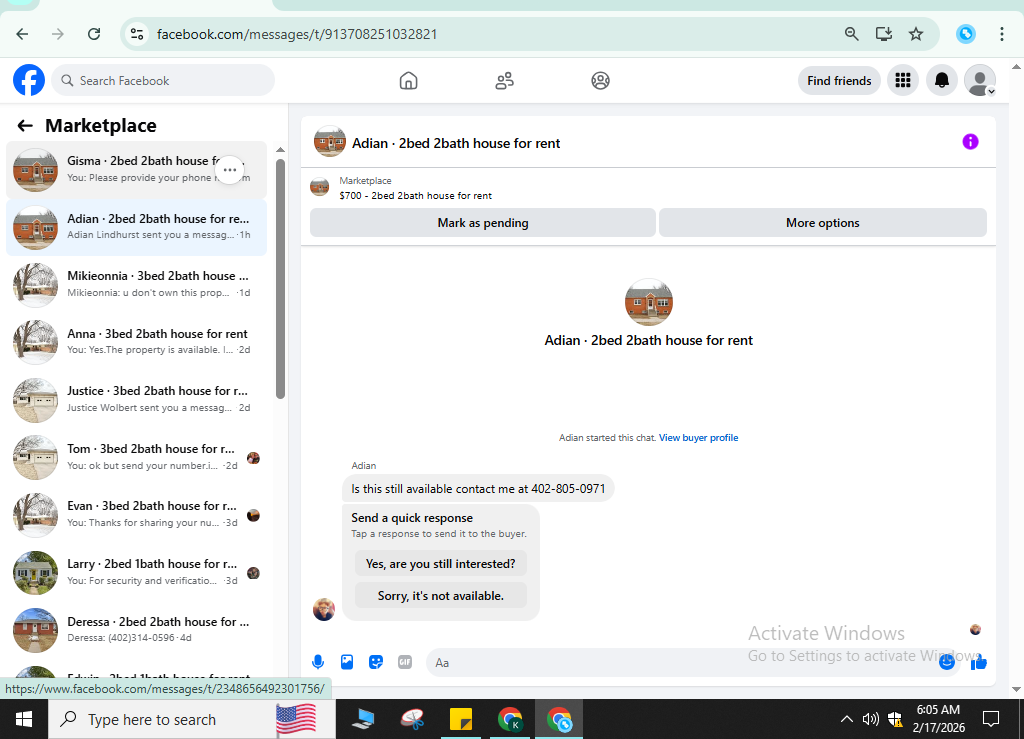
Task: Open the Anna 3bed 2bath conversation
Action: (136, 341)
